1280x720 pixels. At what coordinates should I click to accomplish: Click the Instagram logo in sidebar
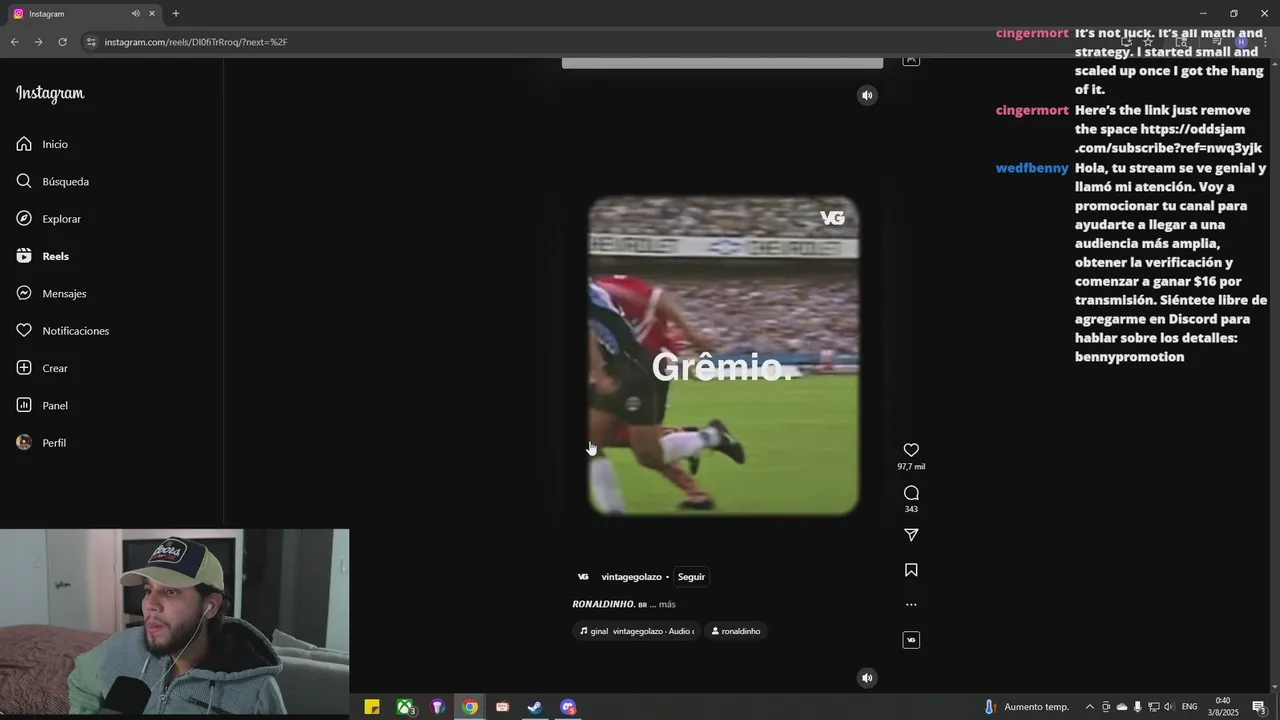coord(50,93)
